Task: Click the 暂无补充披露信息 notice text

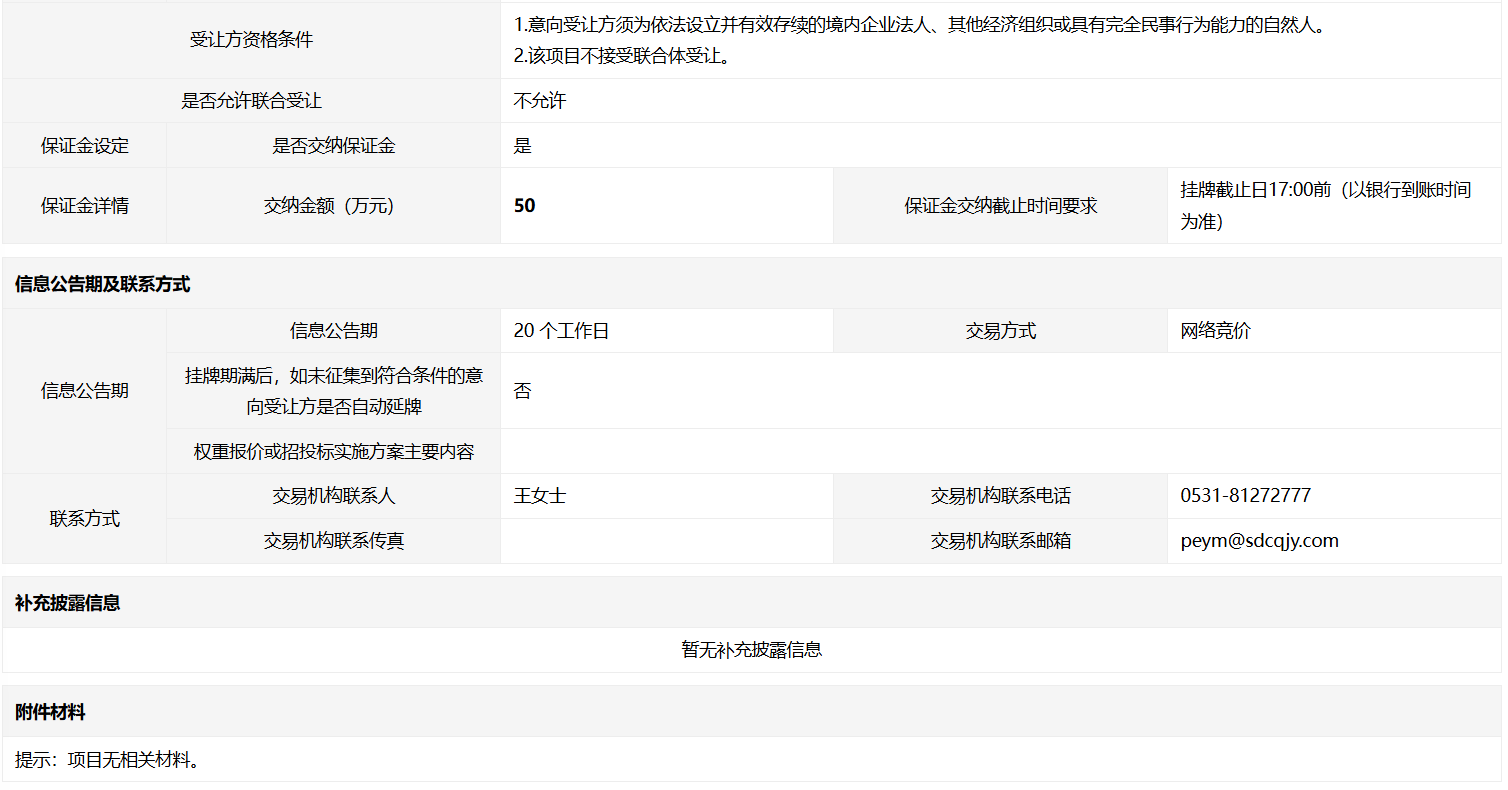Action: [751, 650]
